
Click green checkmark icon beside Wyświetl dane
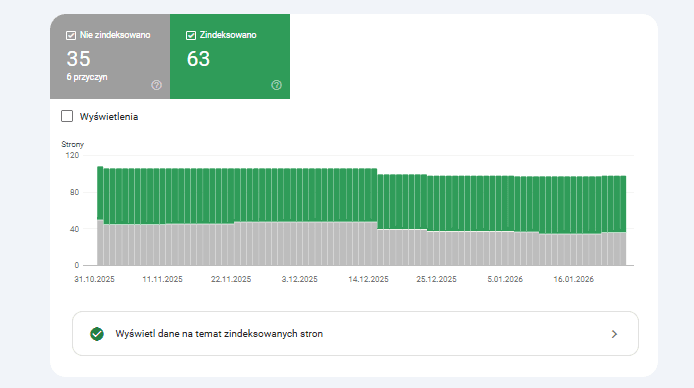click(97, 334)
